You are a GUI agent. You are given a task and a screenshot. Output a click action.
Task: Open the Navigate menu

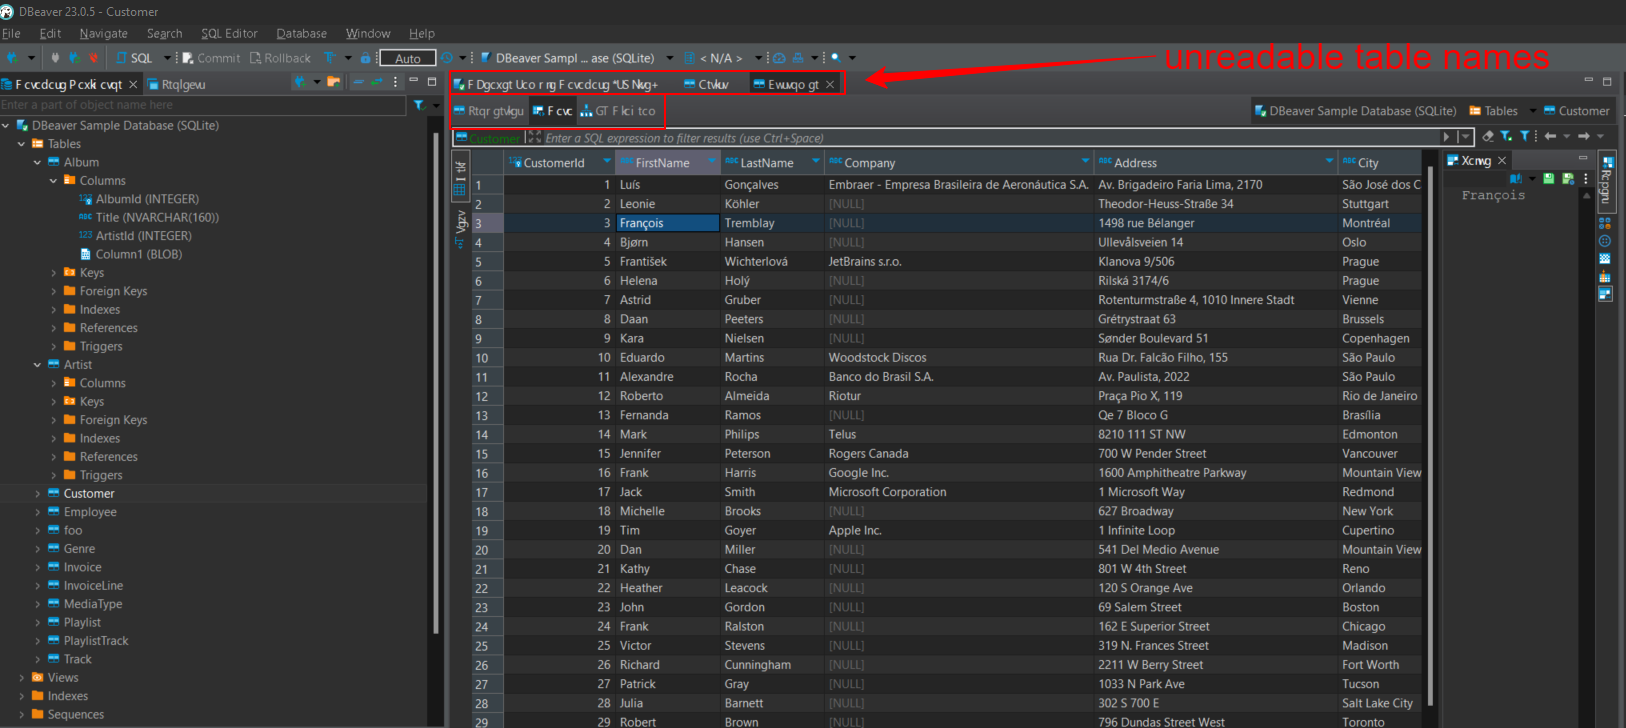pos(104,33)
